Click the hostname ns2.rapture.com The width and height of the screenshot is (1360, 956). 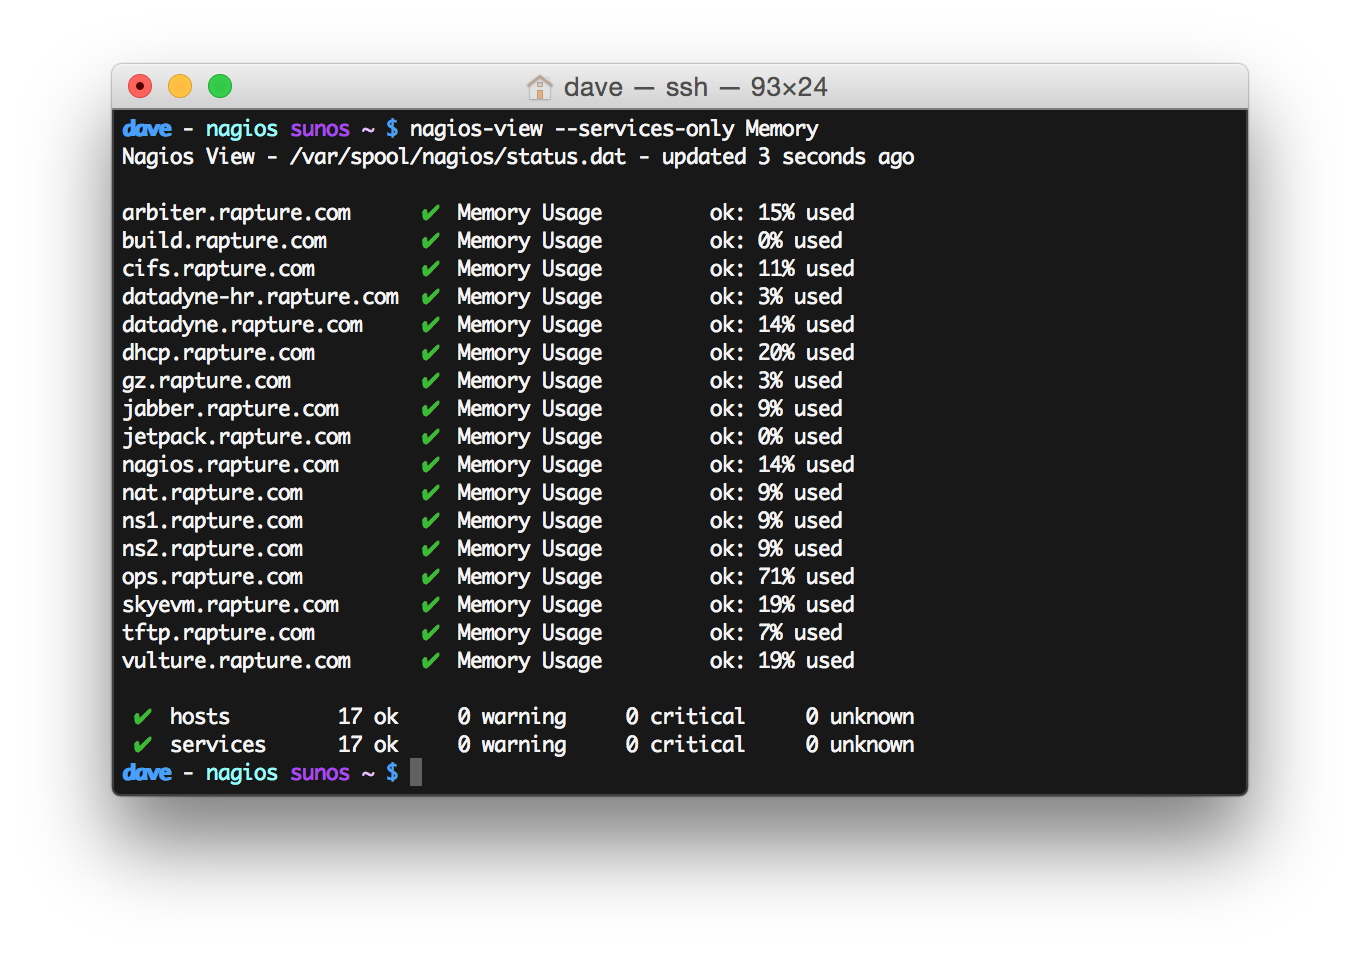click(x=212, y=549)
